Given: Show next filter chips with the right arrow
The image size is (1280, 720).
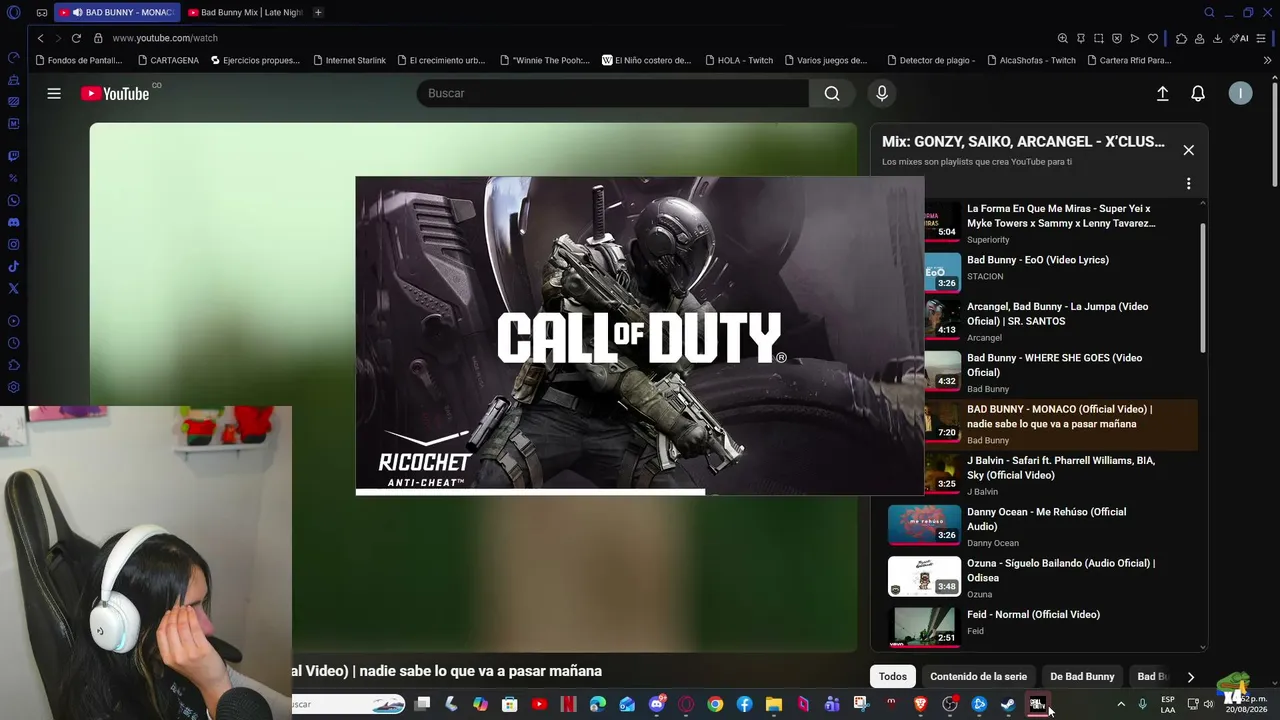Looking at the screenshot, I should coord(1190,677).
